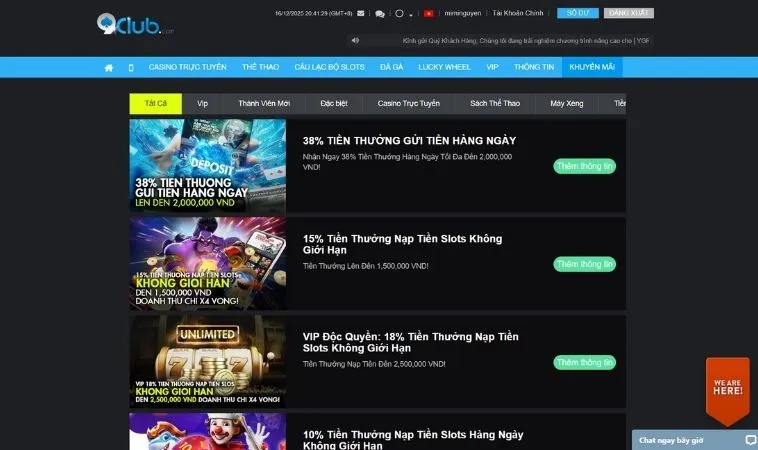The height and width of the screenshot is (450, 758).
Task: Click text Tiền Thưởng Nạp Tiền Đến 2,500,000 VND!
Action: pos(374,364)
